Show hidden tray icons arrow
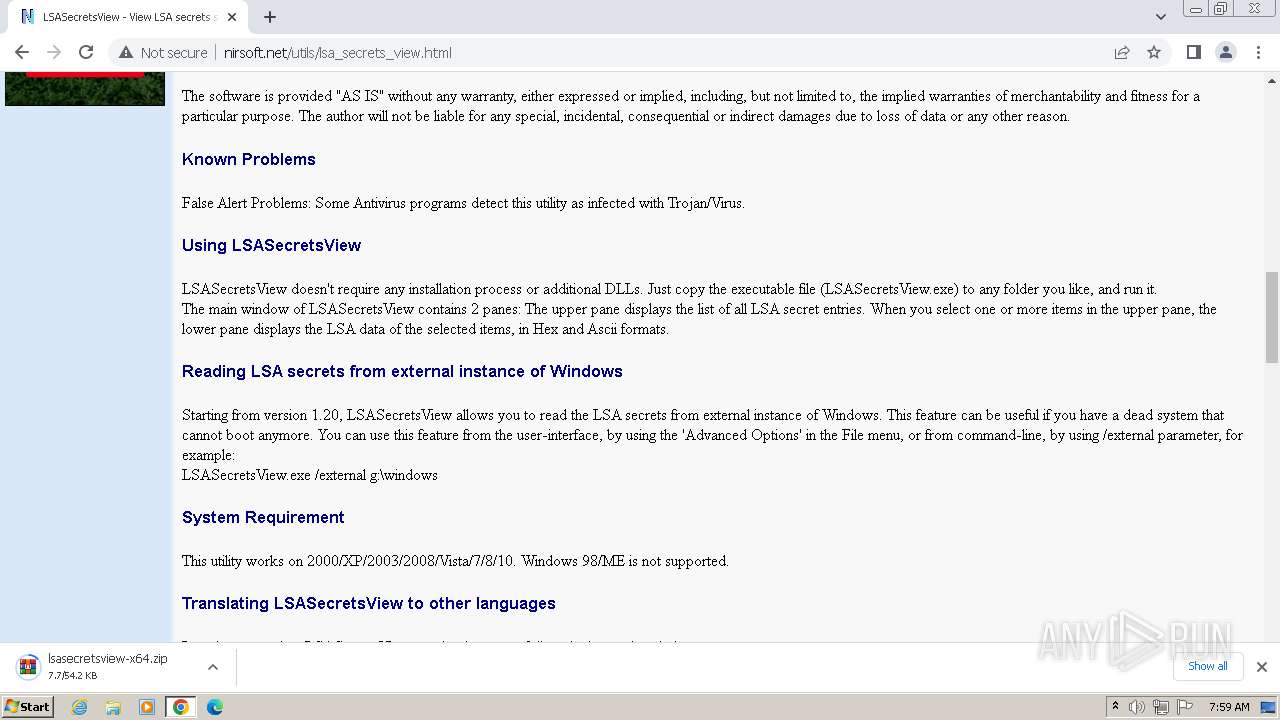The image size is (1280, 720). tap(1115, 707)
